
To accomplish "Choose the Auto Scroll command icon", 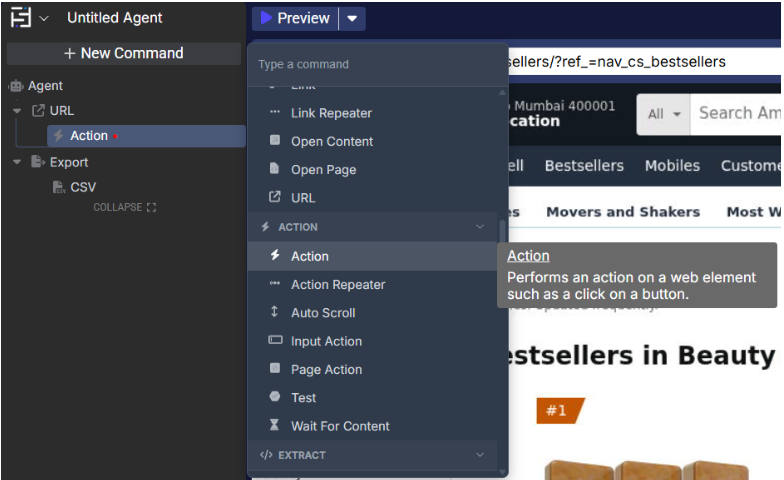I will pos(275,313).
